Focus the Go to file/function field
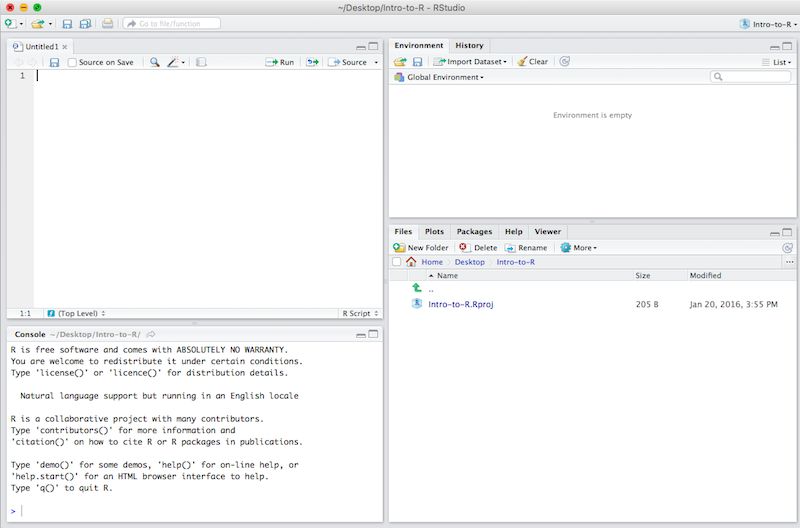The height and width of the screenshot is (528, 800). (x=172, y=23)
